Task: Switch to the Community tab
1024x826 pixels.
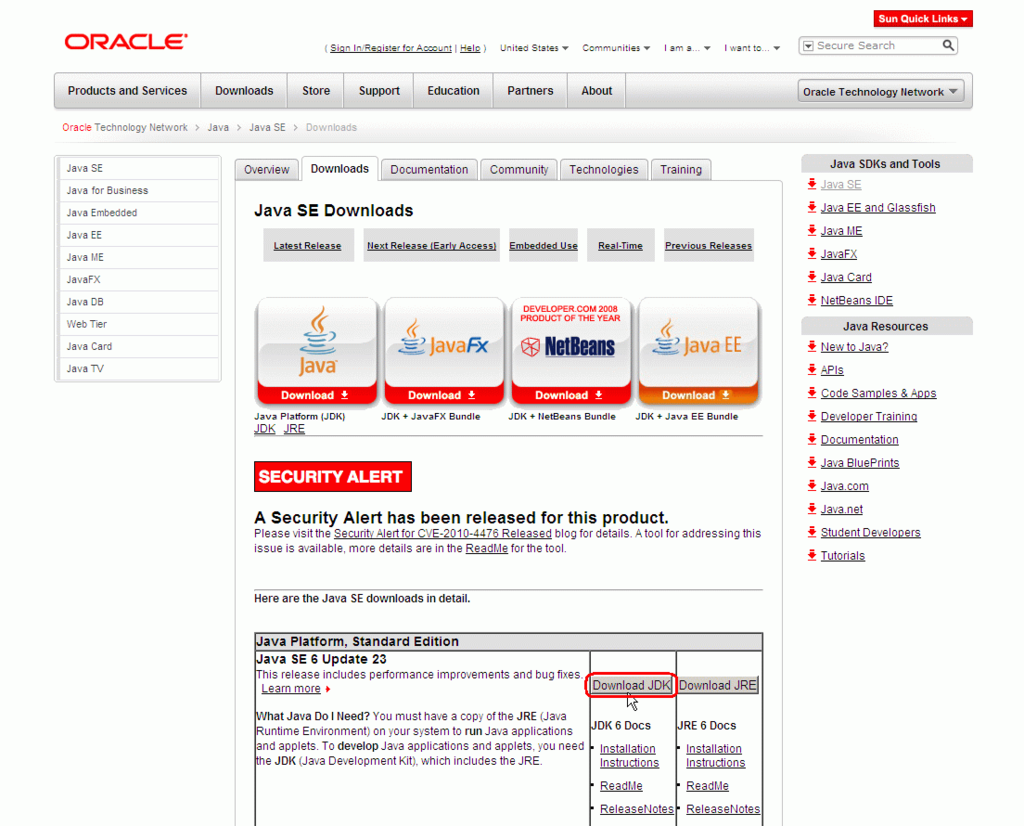Action: tap(519, 170)
